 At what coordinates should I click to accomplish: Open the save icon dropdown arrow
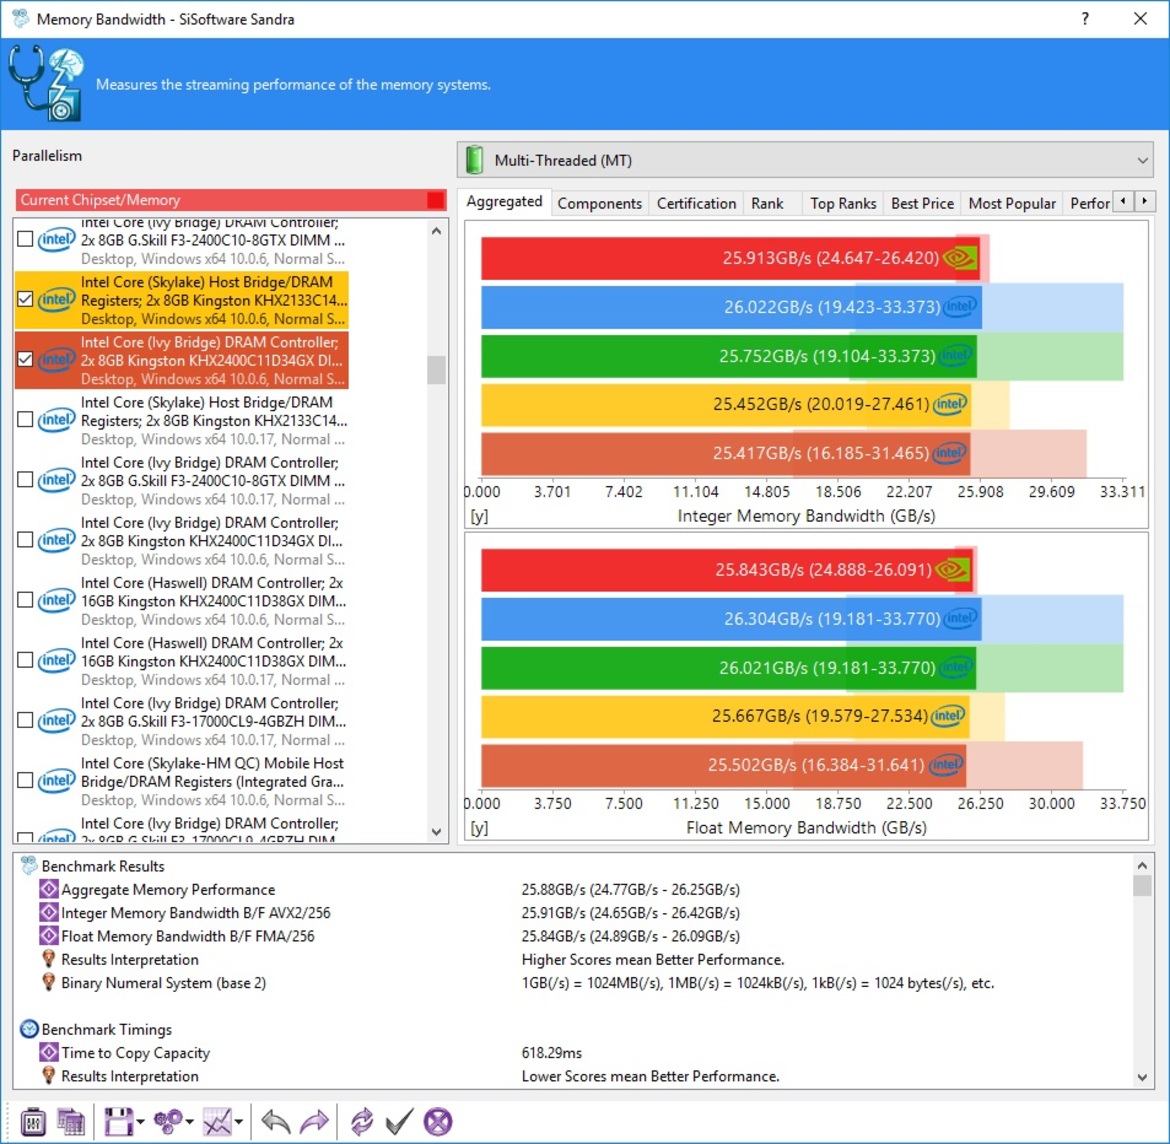pyautogui.click(x=140, y=1122)
